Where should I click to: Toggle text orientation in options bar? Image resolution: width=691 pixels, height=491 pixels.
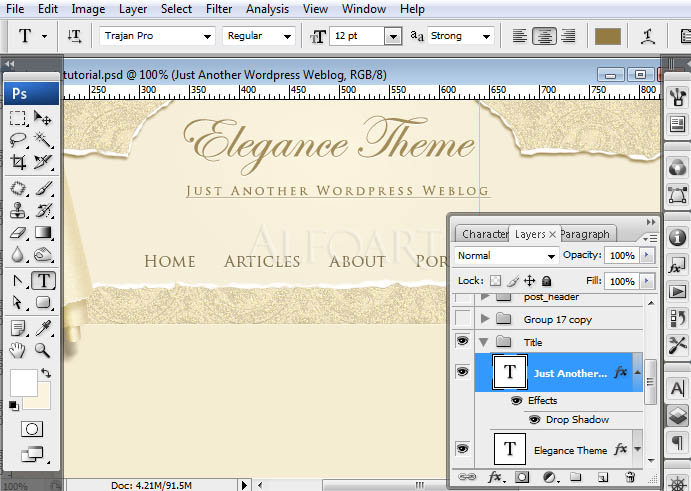click(74, 36)
